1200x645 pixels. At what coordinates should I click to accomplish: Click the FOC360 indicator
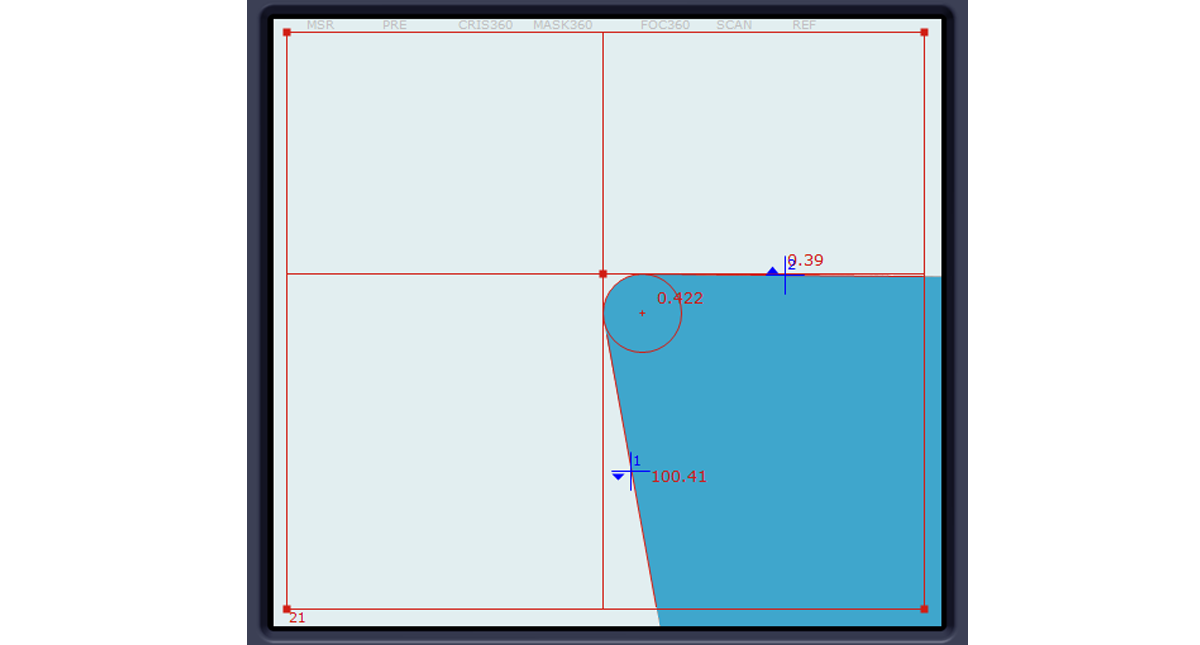click(x=665, y=25)
